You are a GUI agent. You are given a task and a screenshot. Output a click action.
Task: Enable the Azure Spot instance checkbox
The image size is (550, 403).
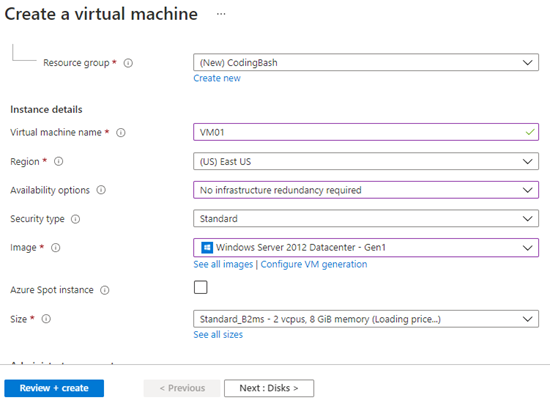tap(201, 287)
